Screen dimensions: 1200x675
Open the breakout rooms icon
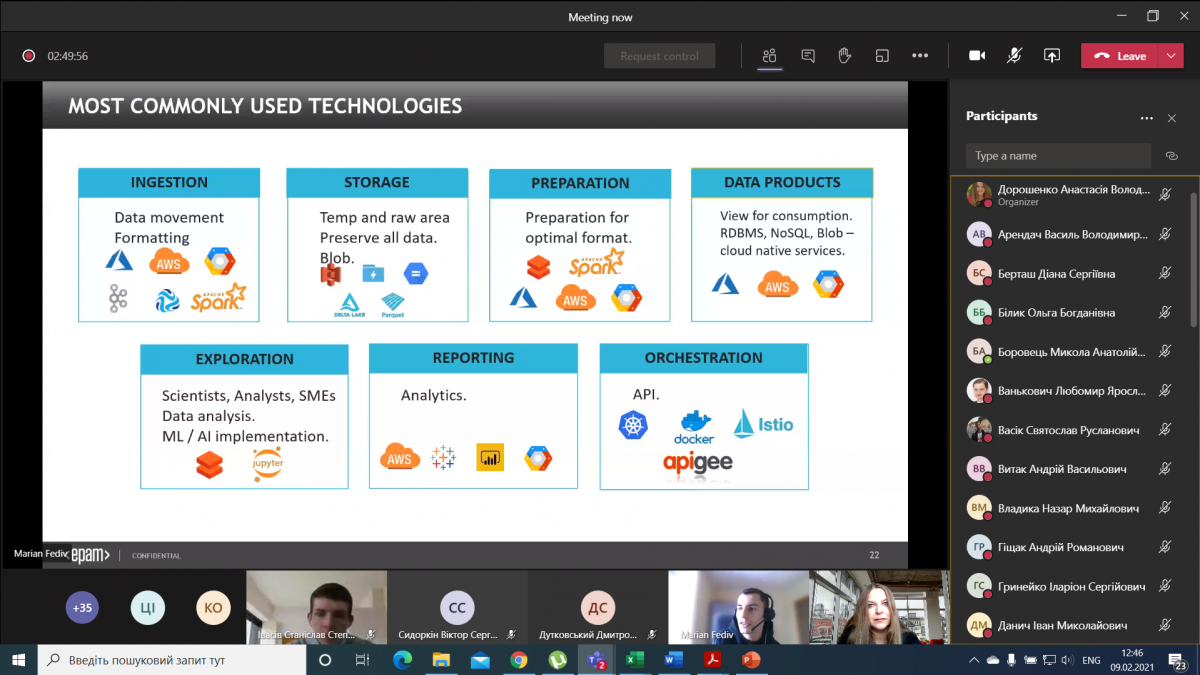pyautogui.click(x=881, y=56)
